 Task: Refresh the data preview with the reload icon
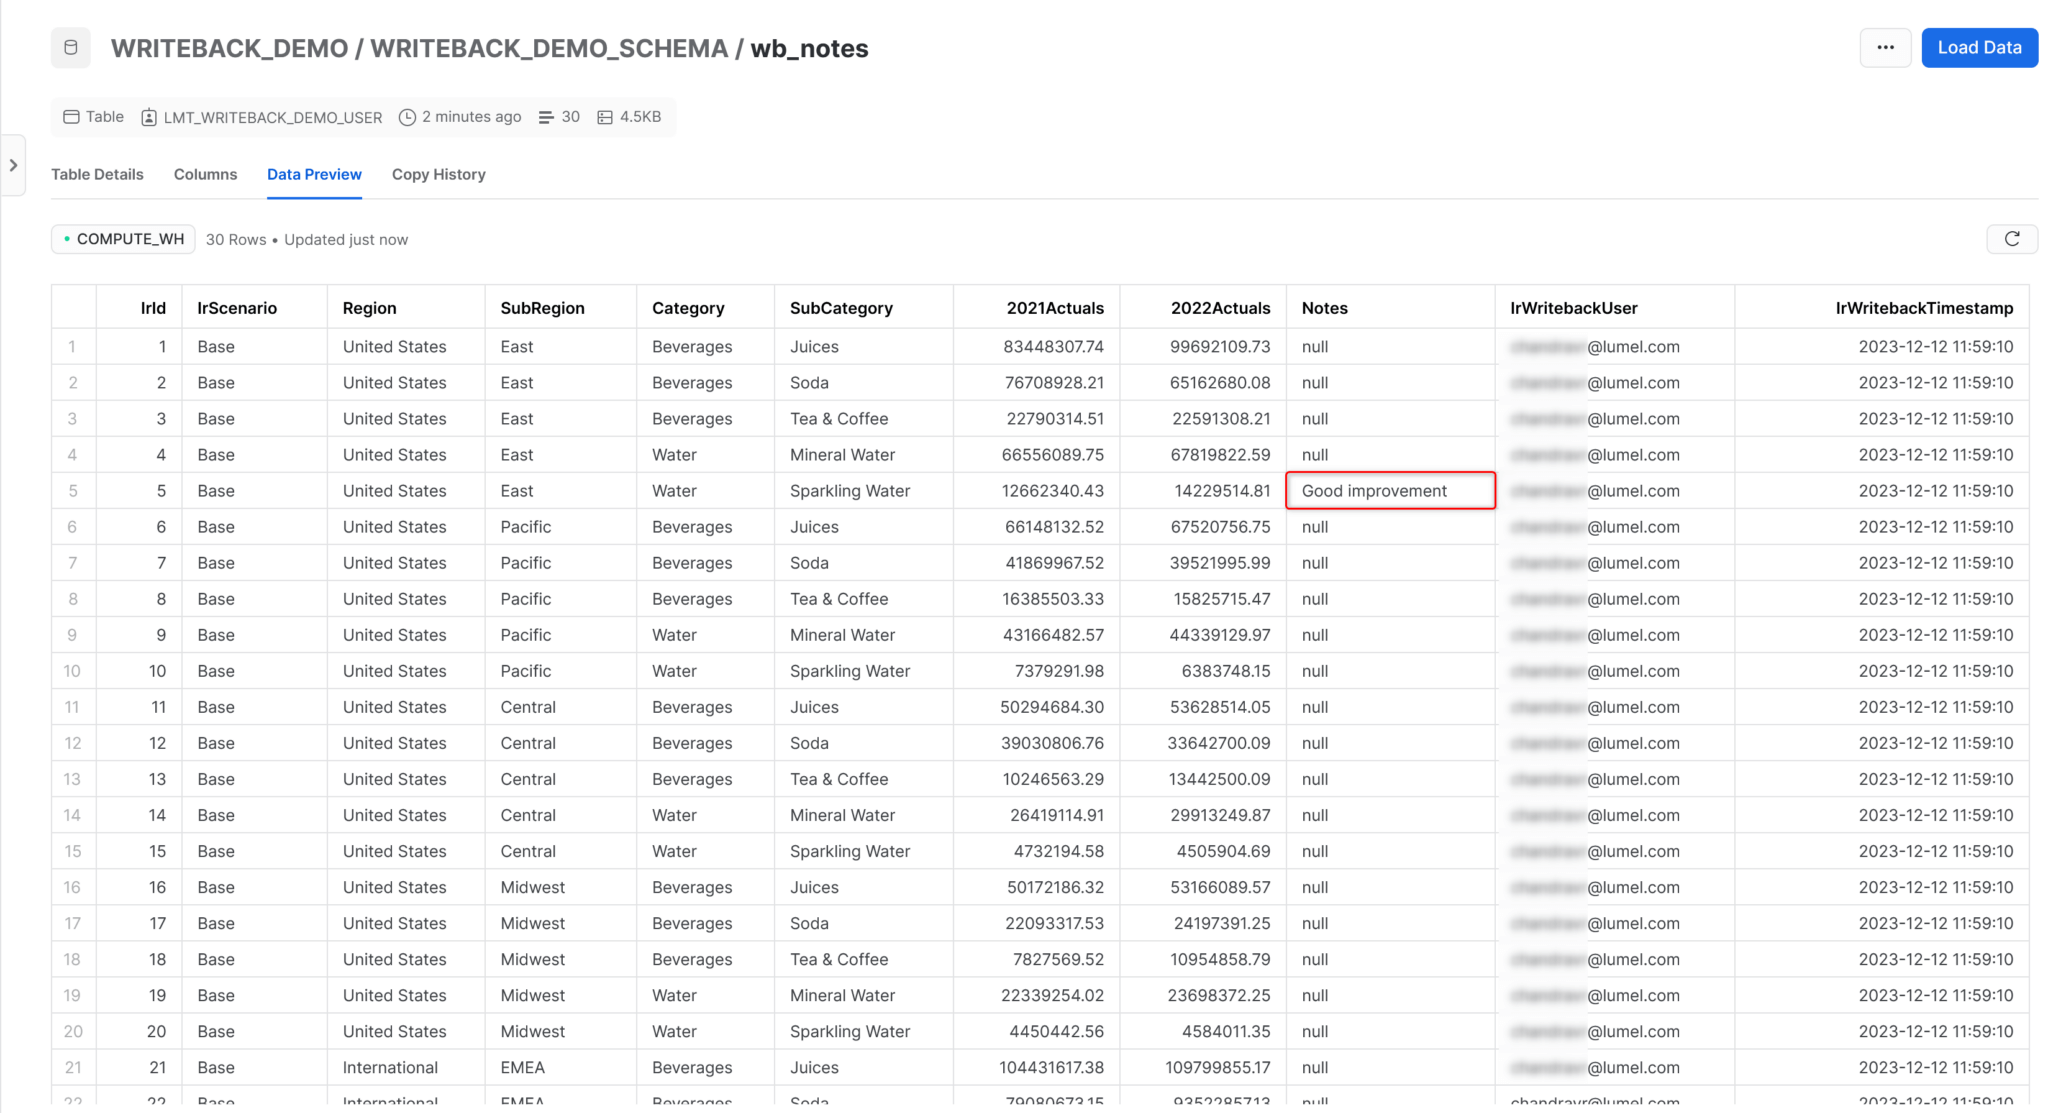2012,239
